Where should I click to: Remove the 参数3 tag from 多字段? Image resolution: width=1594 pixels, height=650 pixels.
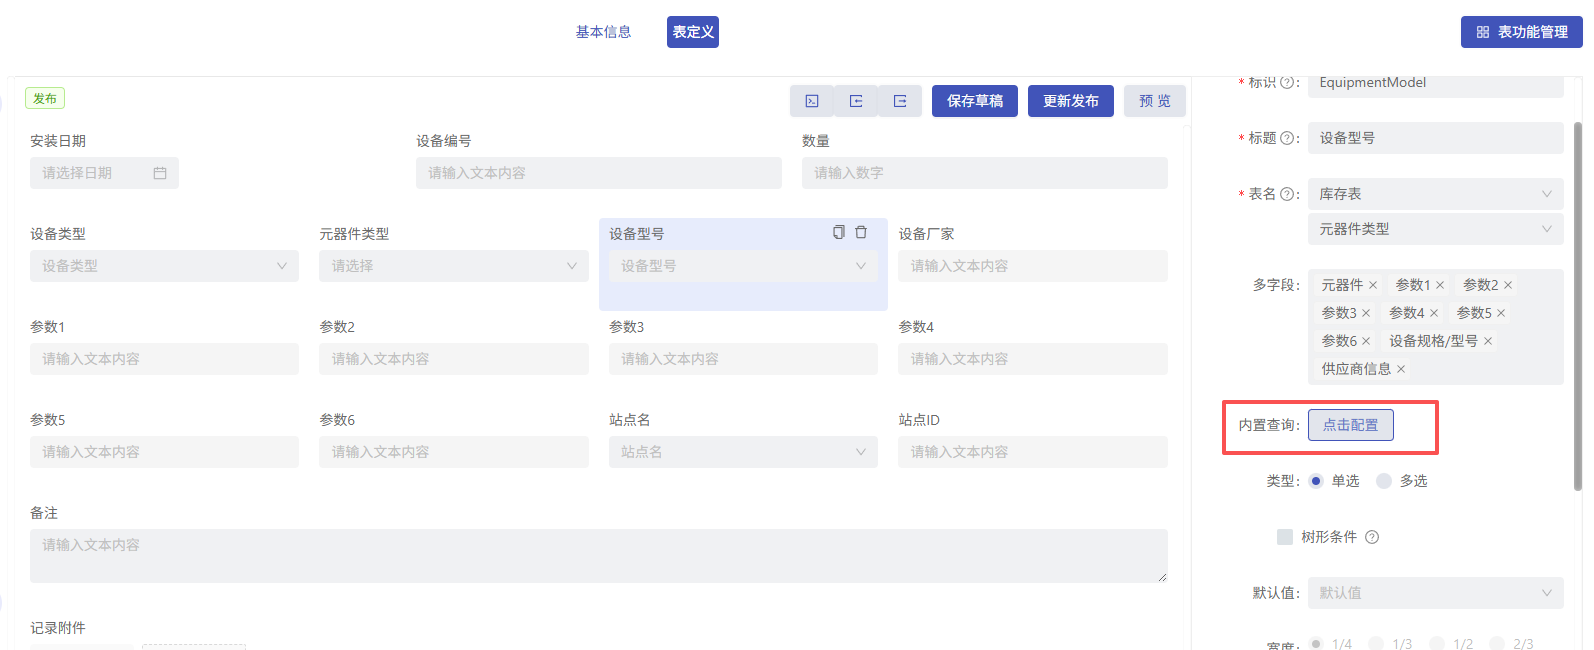pos(1366,313)
